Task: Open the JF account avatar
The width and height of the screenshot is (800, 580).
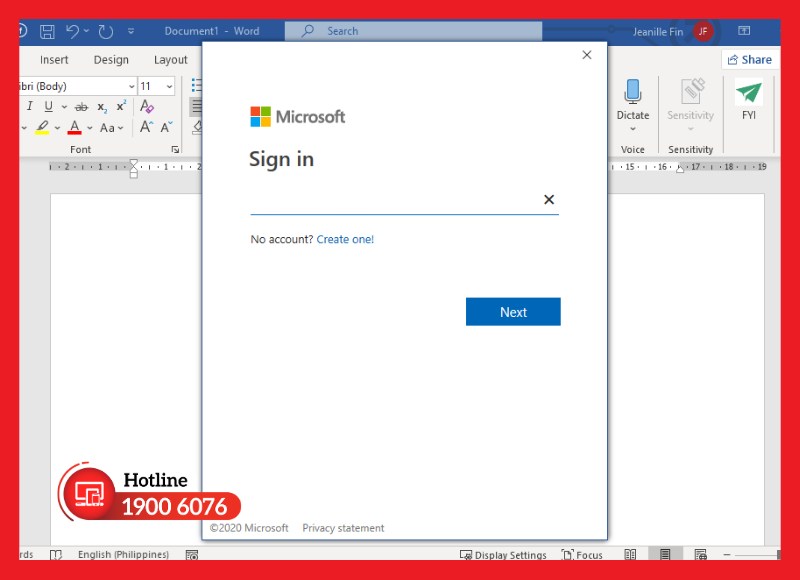Action: coord(703,32)
